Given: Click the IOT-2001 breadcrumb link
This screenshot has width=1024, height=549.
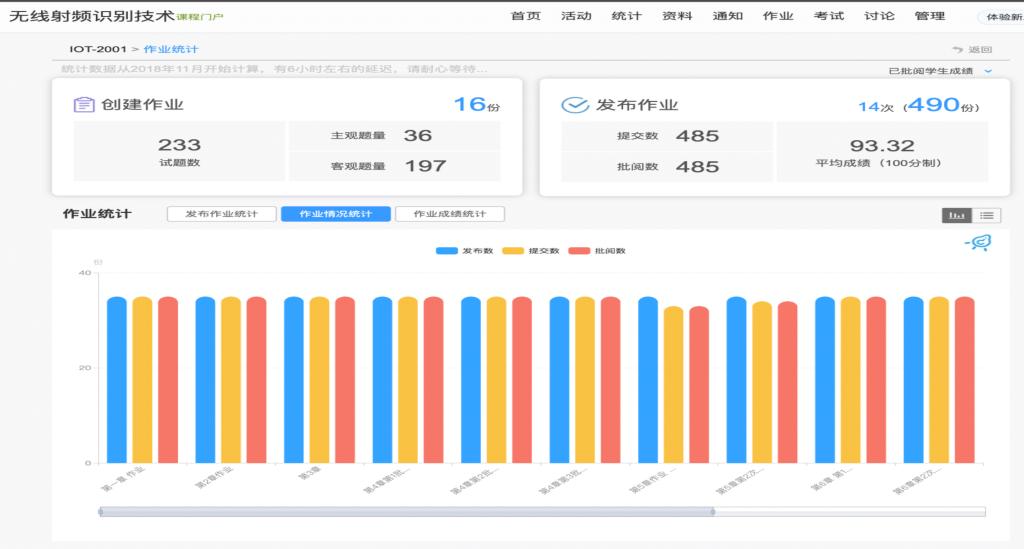Looking at the screenshot, I should 96,49.
